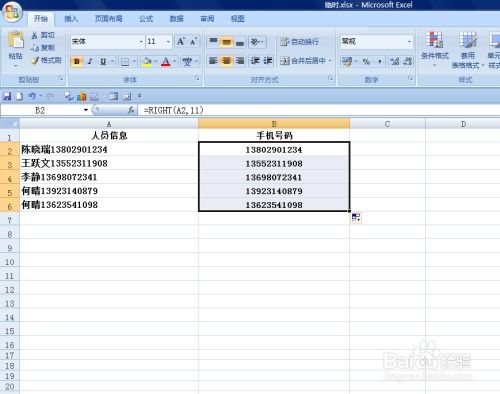Click the Select All corner button
Viewport: 500px width, 394px height.
[x=10, y=124]
